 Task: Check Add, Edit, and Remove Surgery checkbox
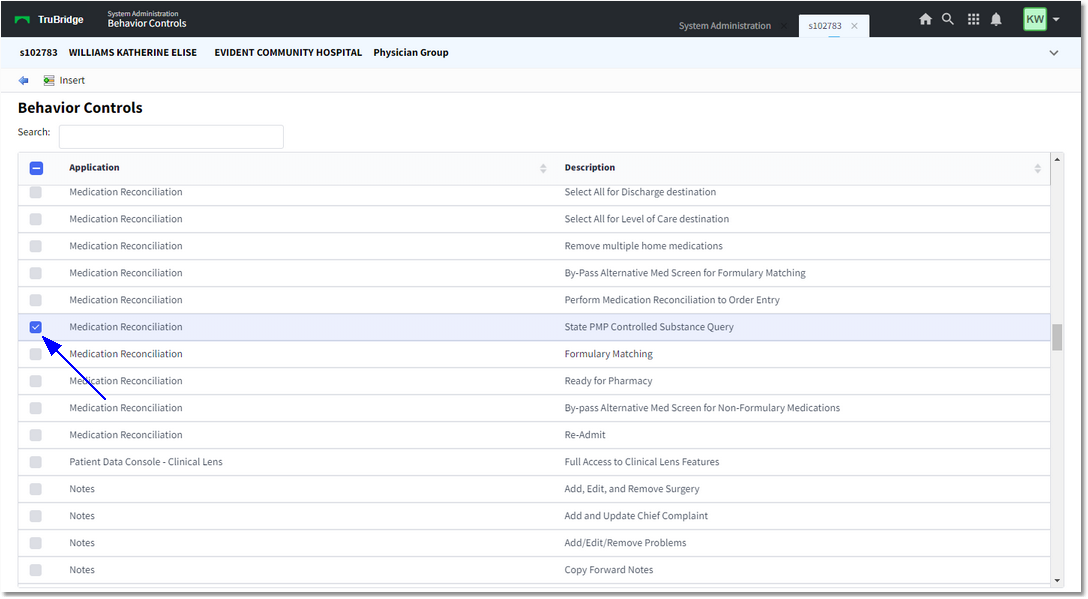[x=35, y=489]
